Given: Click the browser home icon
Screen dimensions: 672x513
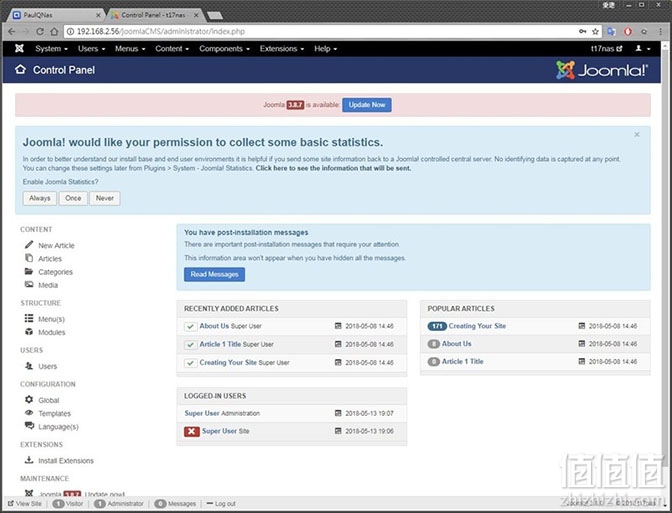Looking at the screenshot, I should click(x=54, y=31).
